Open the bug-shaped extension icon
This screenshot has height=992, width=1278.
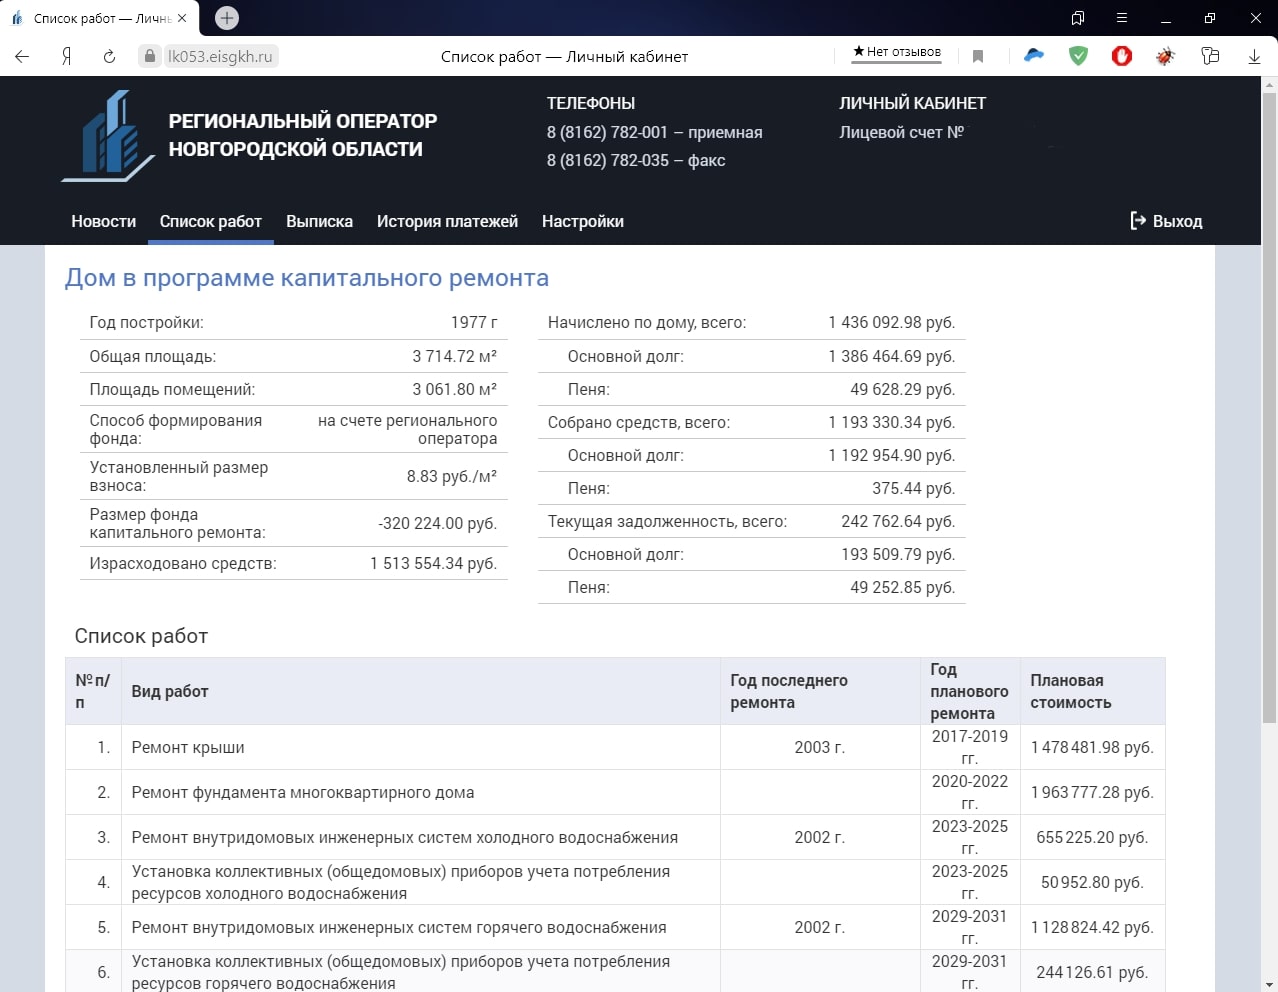1166,56
